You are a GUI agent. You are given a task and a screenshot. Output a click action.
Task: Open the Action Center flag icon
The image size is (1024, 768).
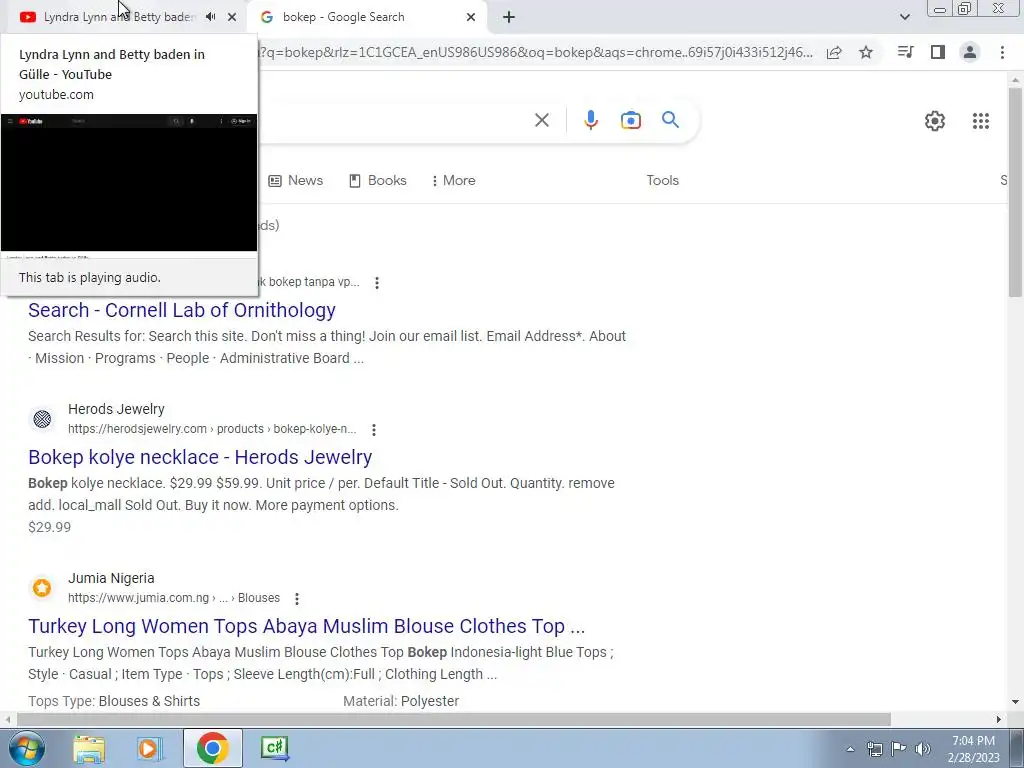(x=899, y=749)
